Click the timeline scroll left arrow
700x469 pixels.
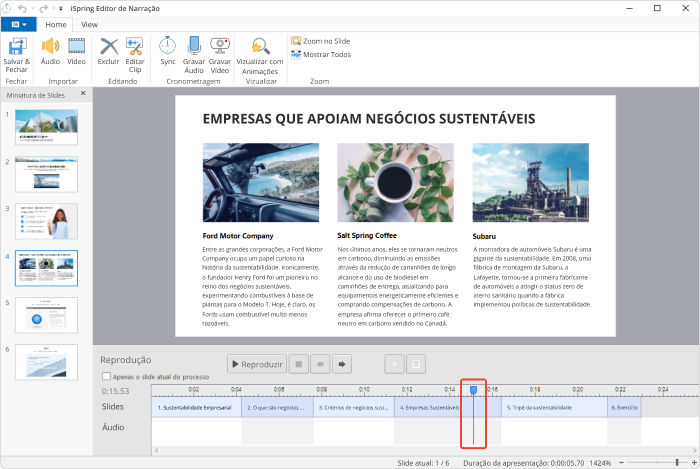point(156,450)
